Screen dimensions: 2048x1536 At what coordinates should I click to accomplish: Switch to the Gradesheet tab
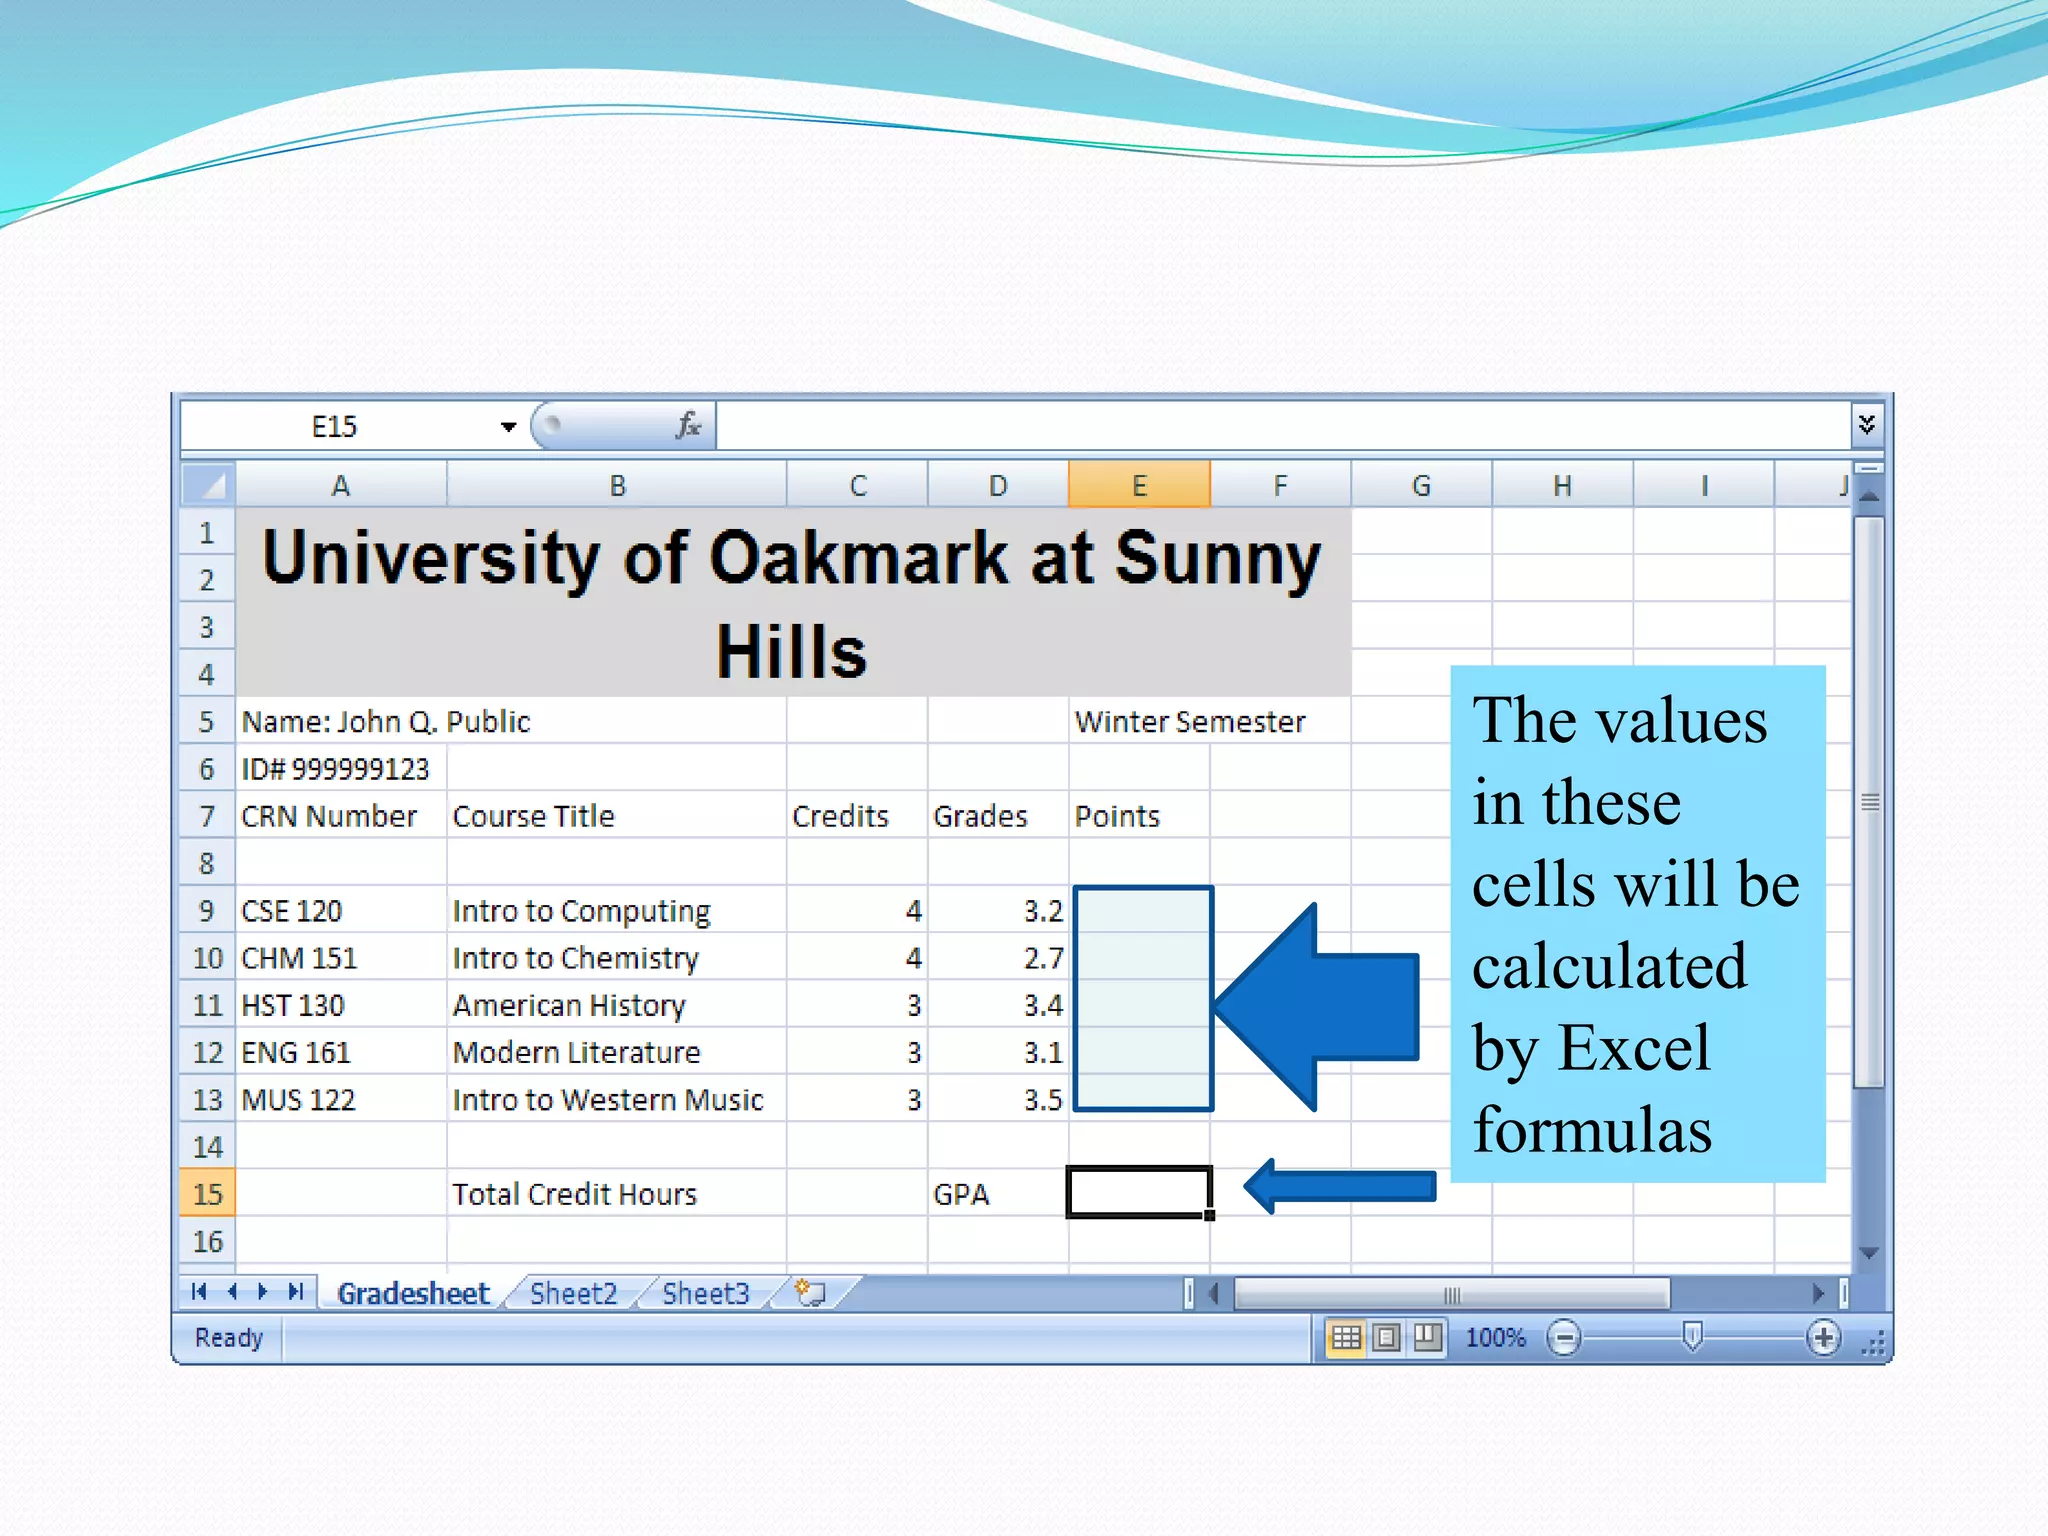(x=413, y=1293)
